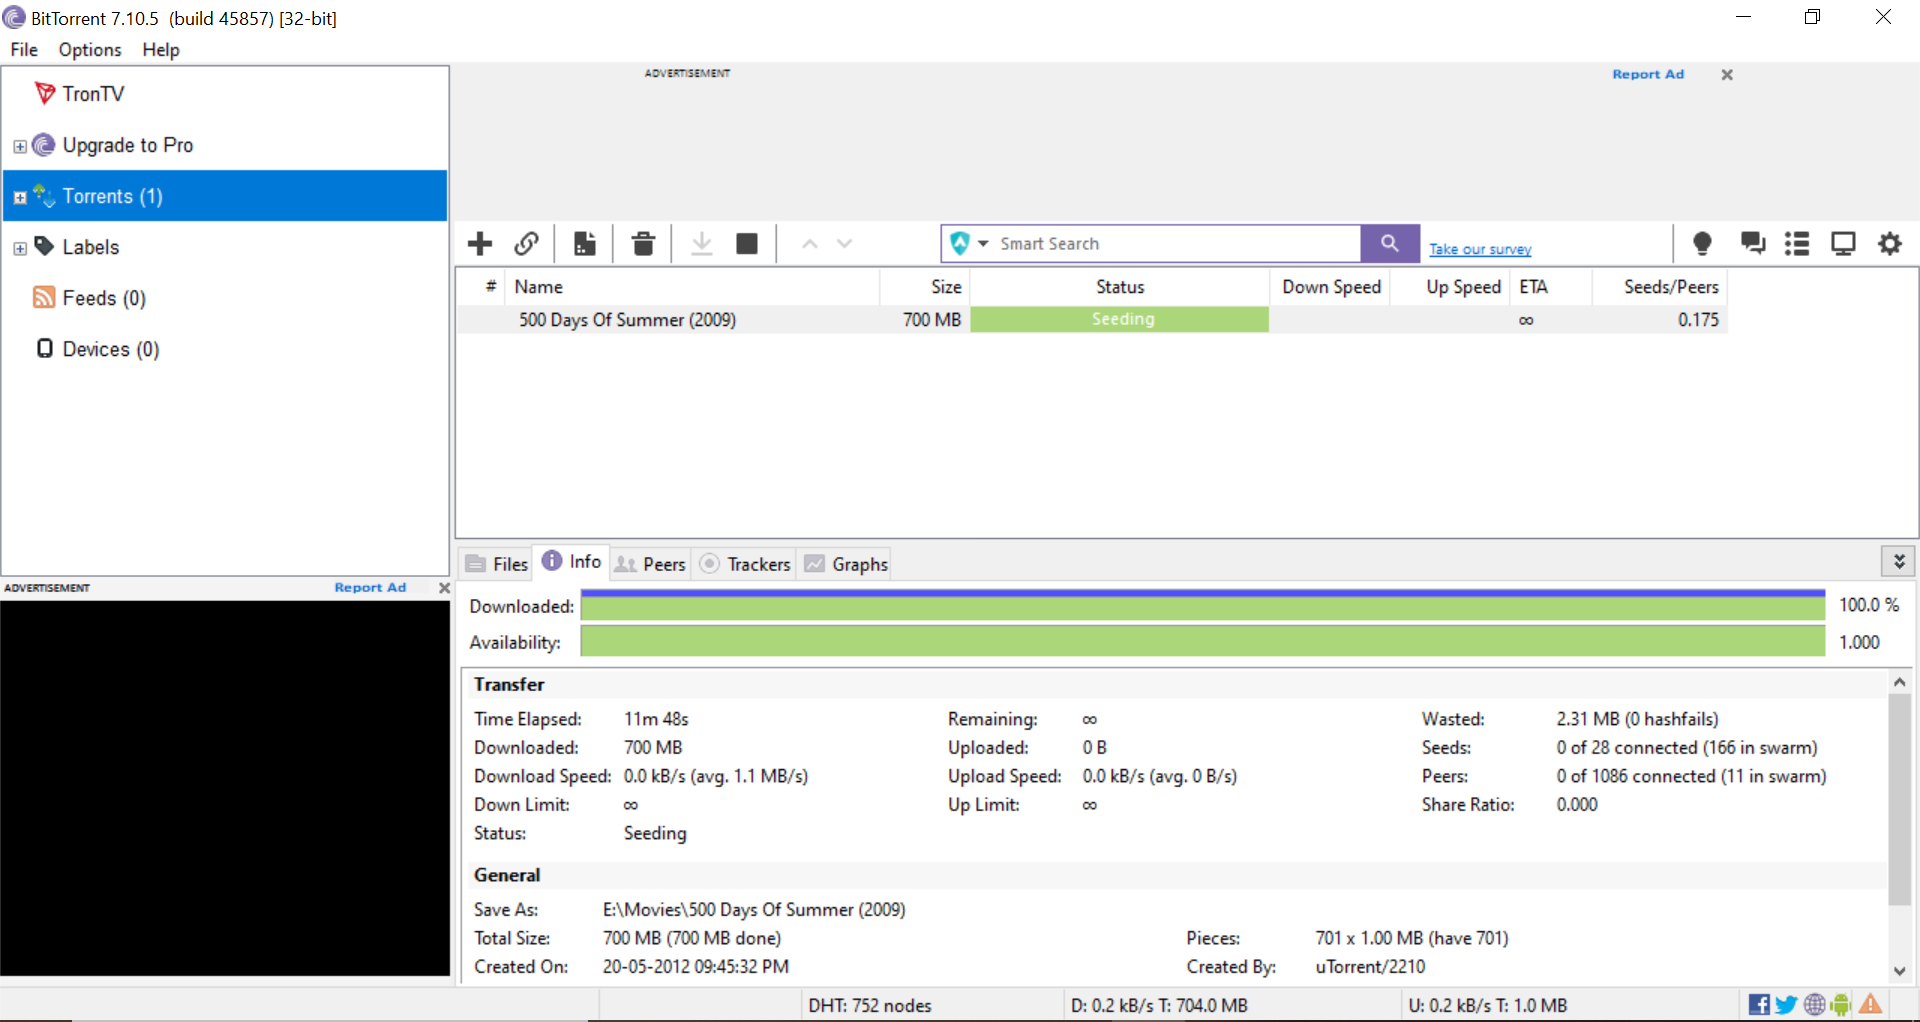This screenshot has height=1022, width=1920.
Task: Open the File menu
Action: [x=24, y=50]
